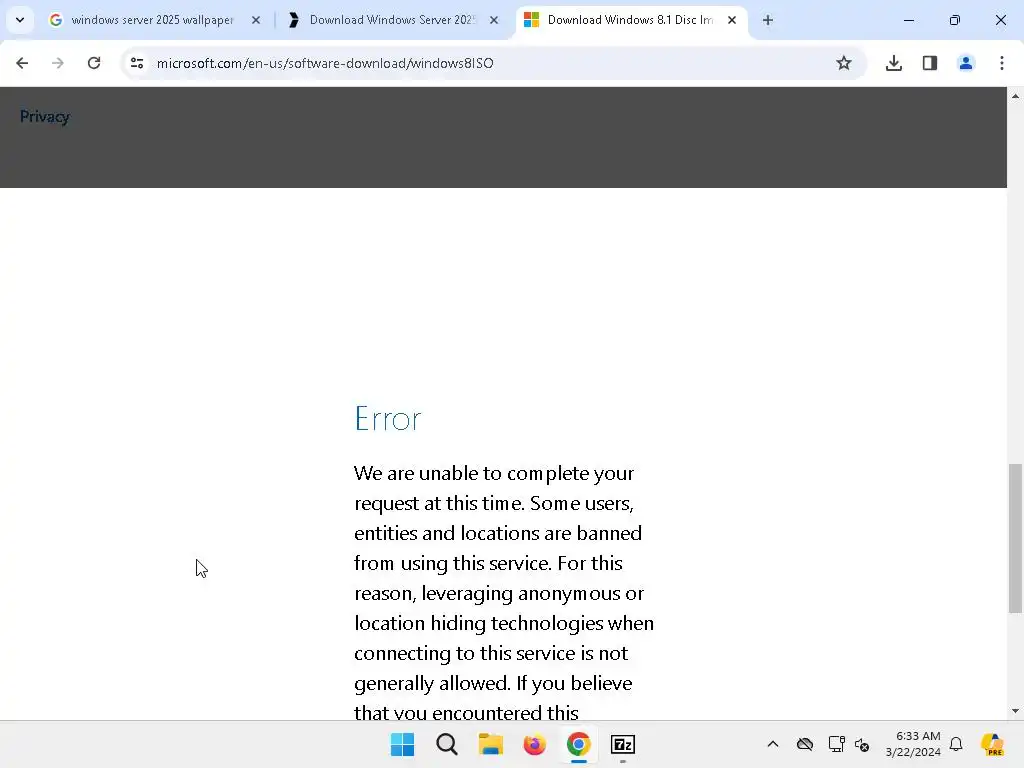
Task: Minimize the Chrome window
Action: click(908, 20)
